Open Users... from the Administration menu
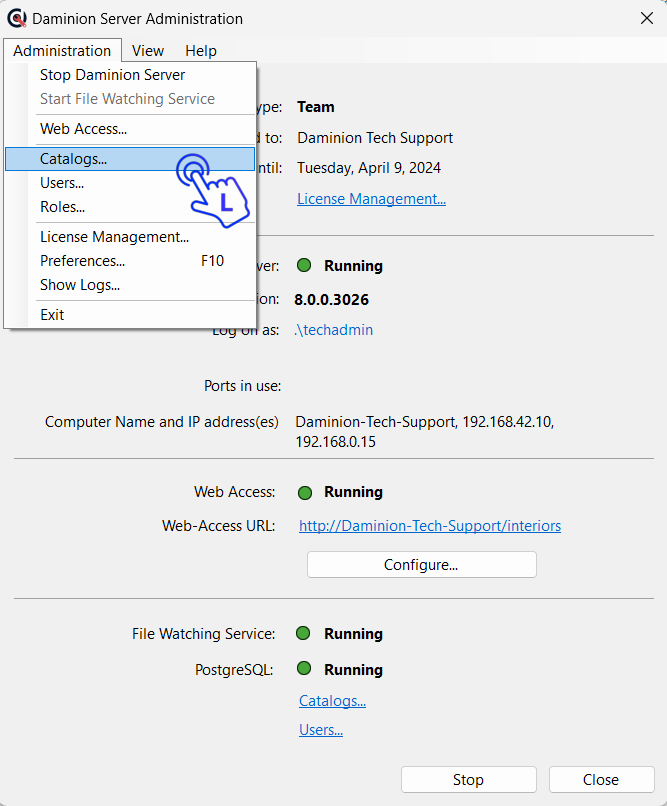Screen dimensions: 667x806 [x=62, y=183]
